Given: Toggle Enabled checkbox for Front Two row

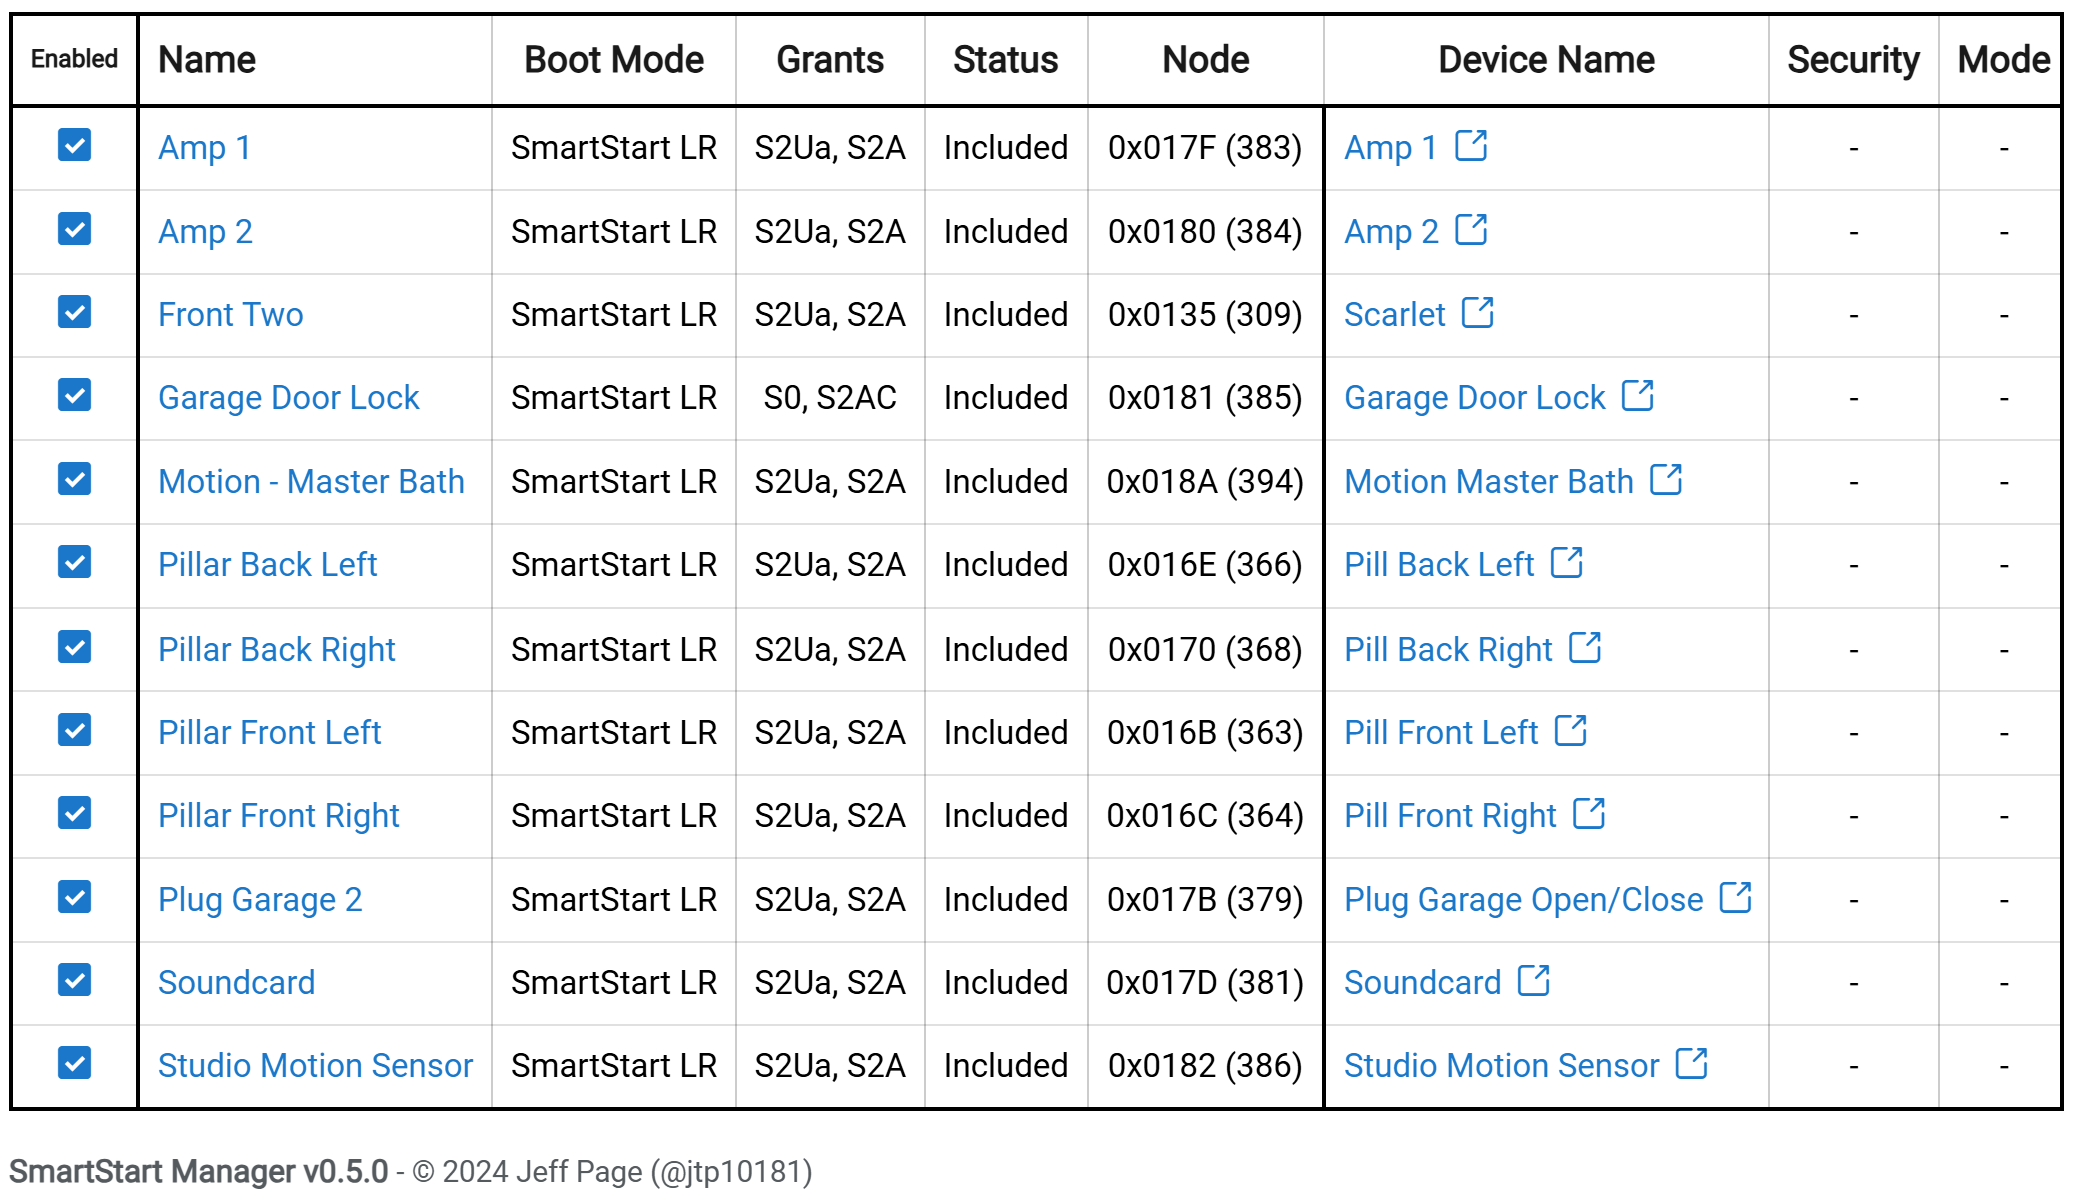Looking at the screenshot, I should point(74,312).
